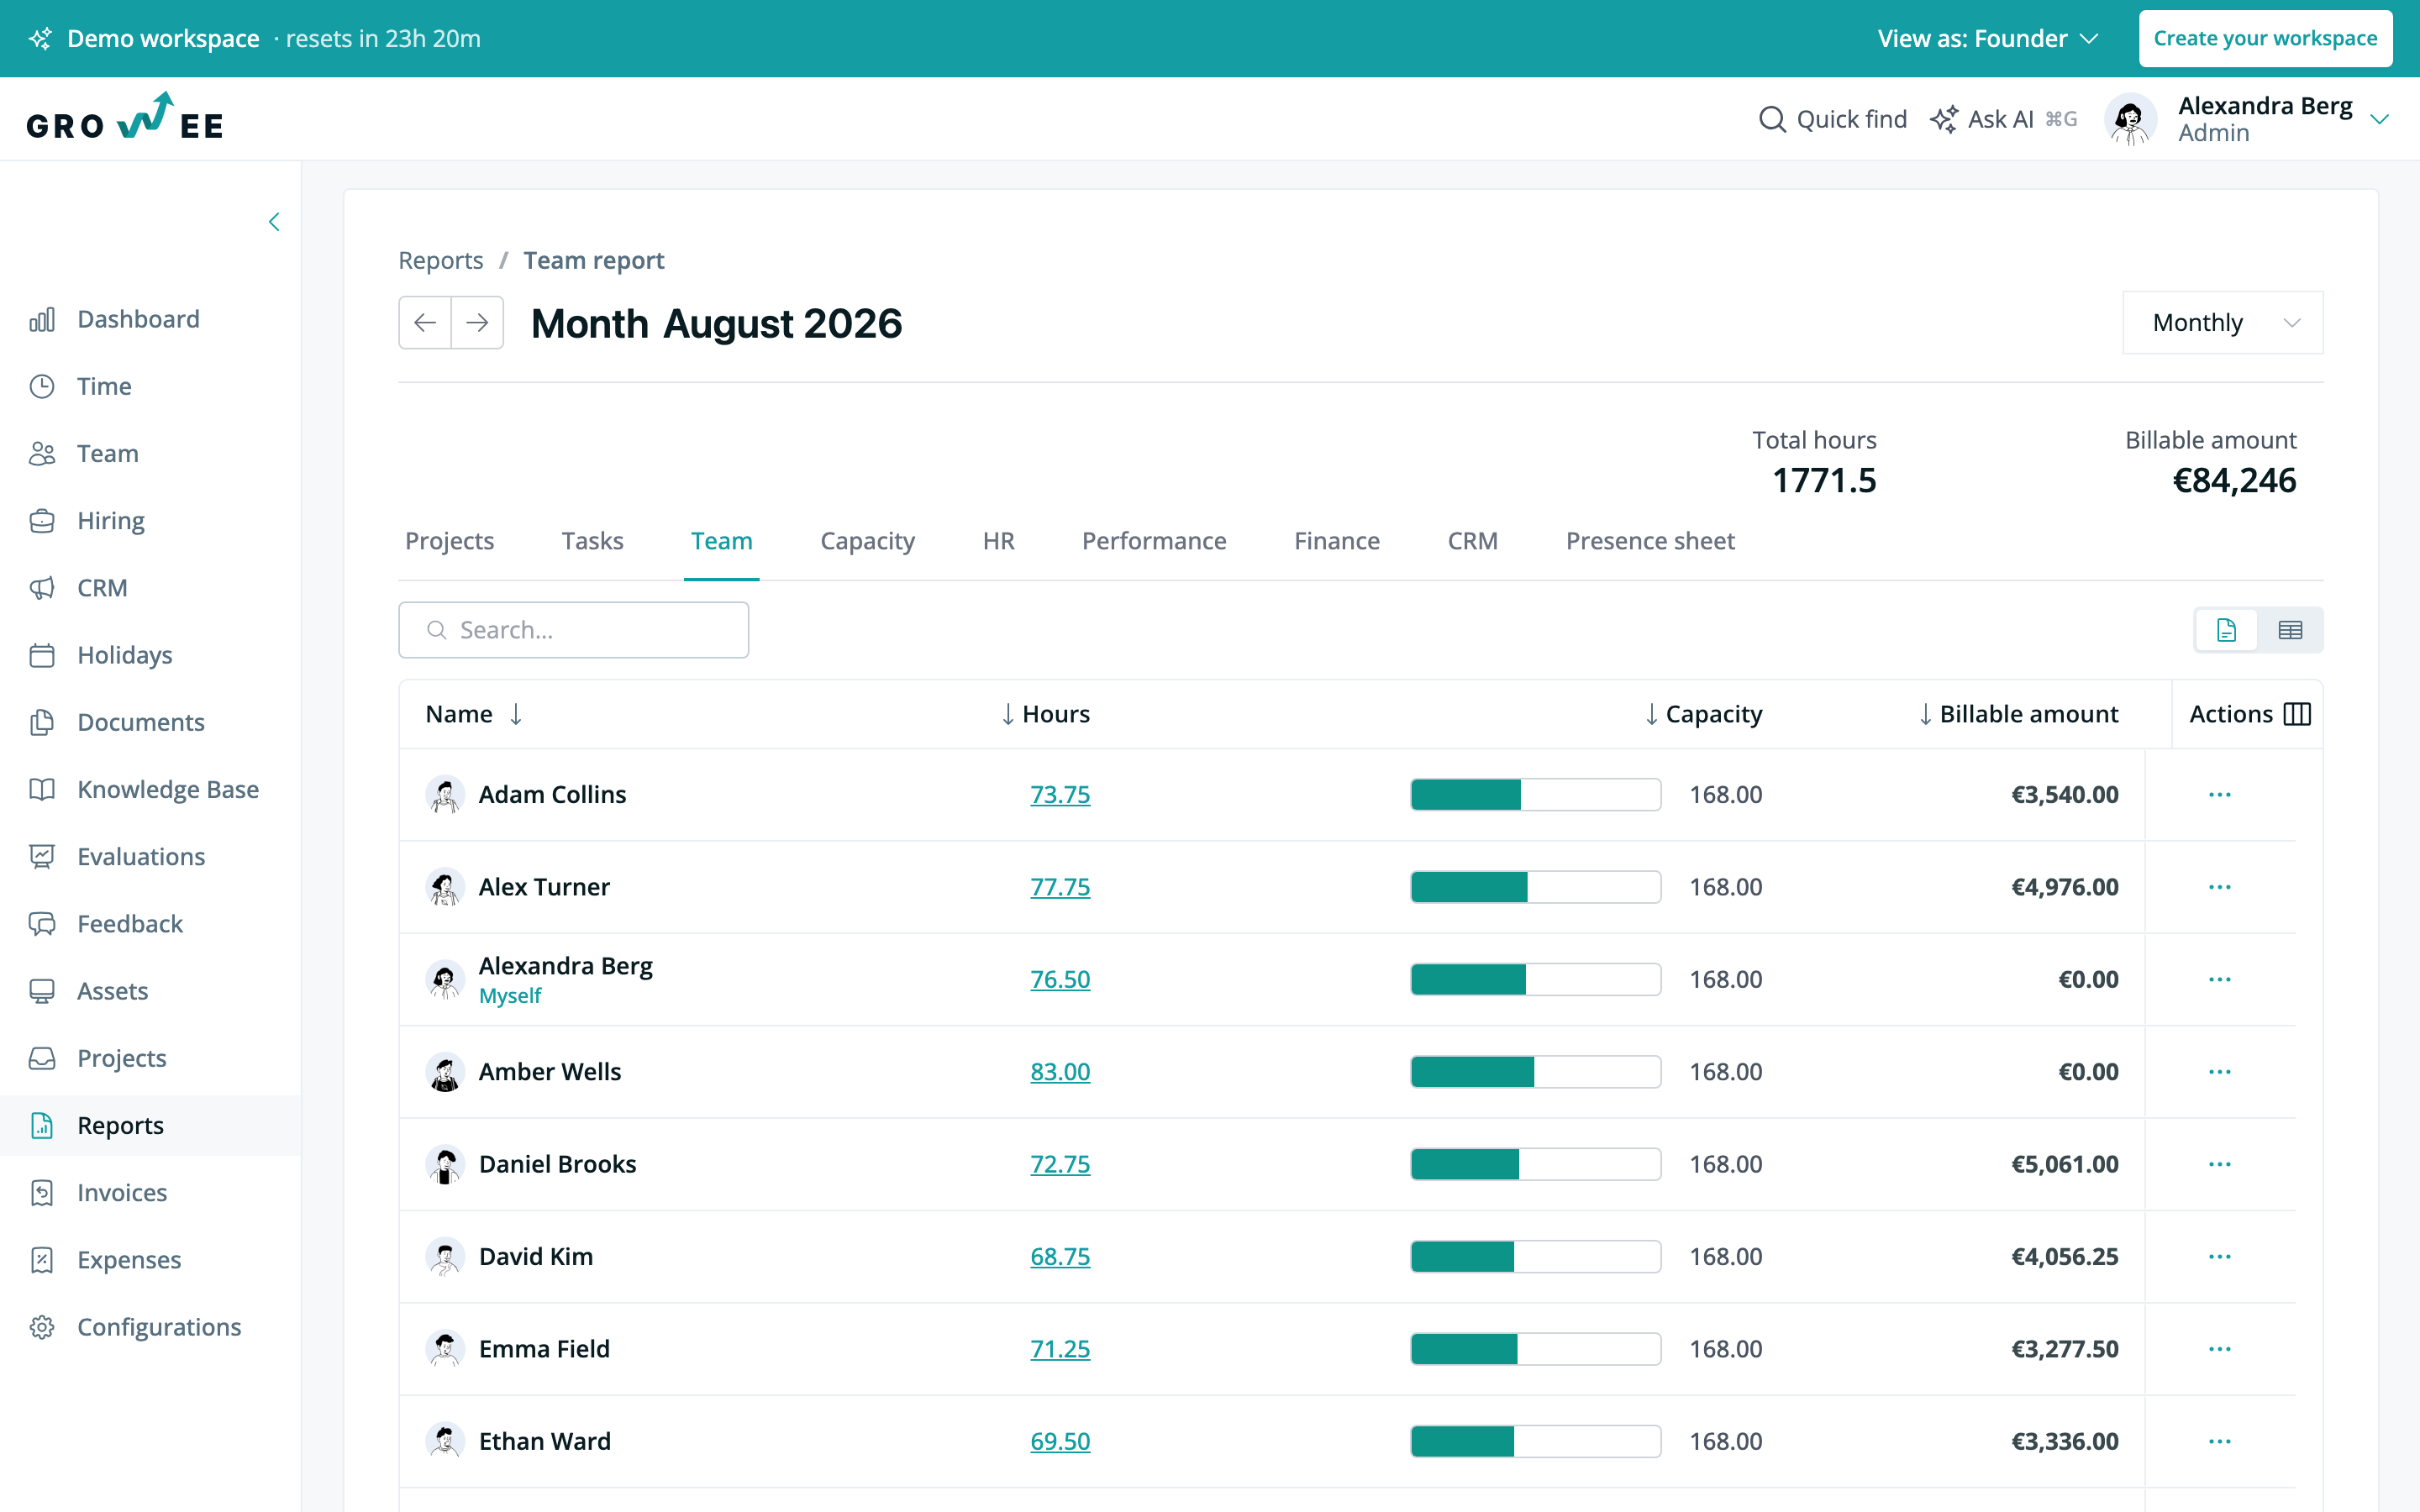Click Alex Turner's capacity progress bar
The height and width of the screenshot is (1512, 2420).
(x=1536, y=887)
